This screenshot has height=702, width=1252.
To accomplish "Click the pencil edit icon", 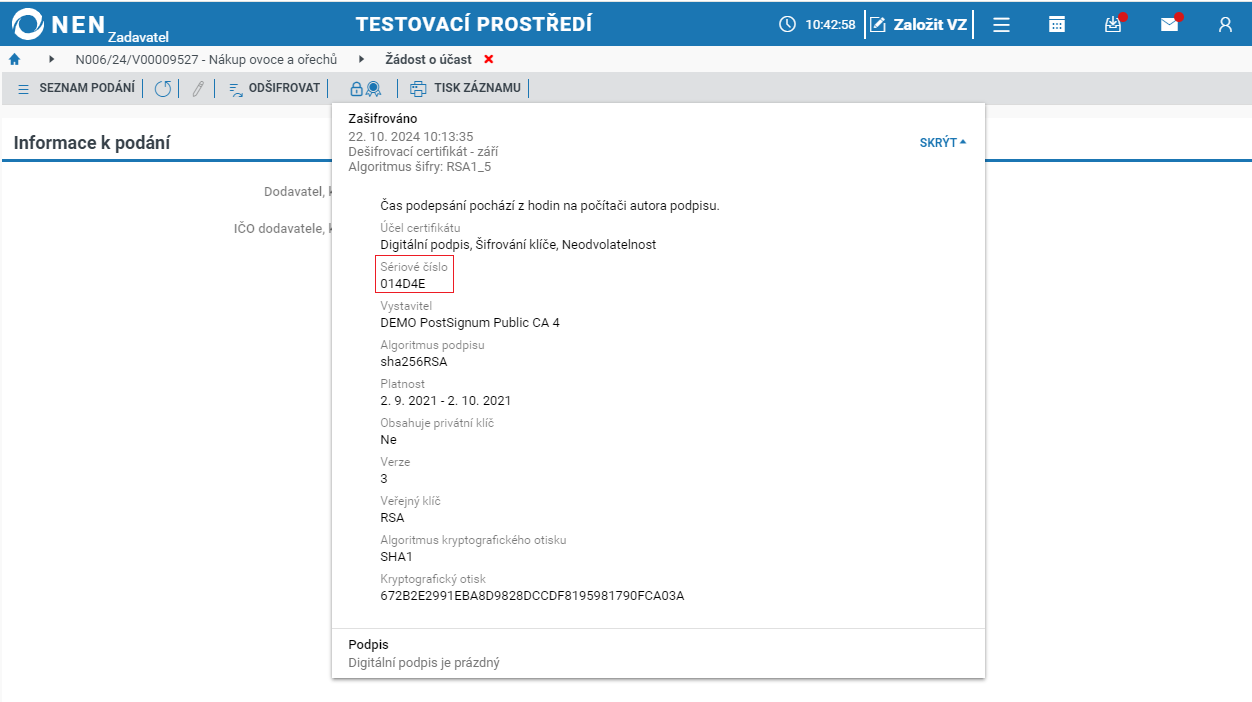I will (x=198, y=89).
